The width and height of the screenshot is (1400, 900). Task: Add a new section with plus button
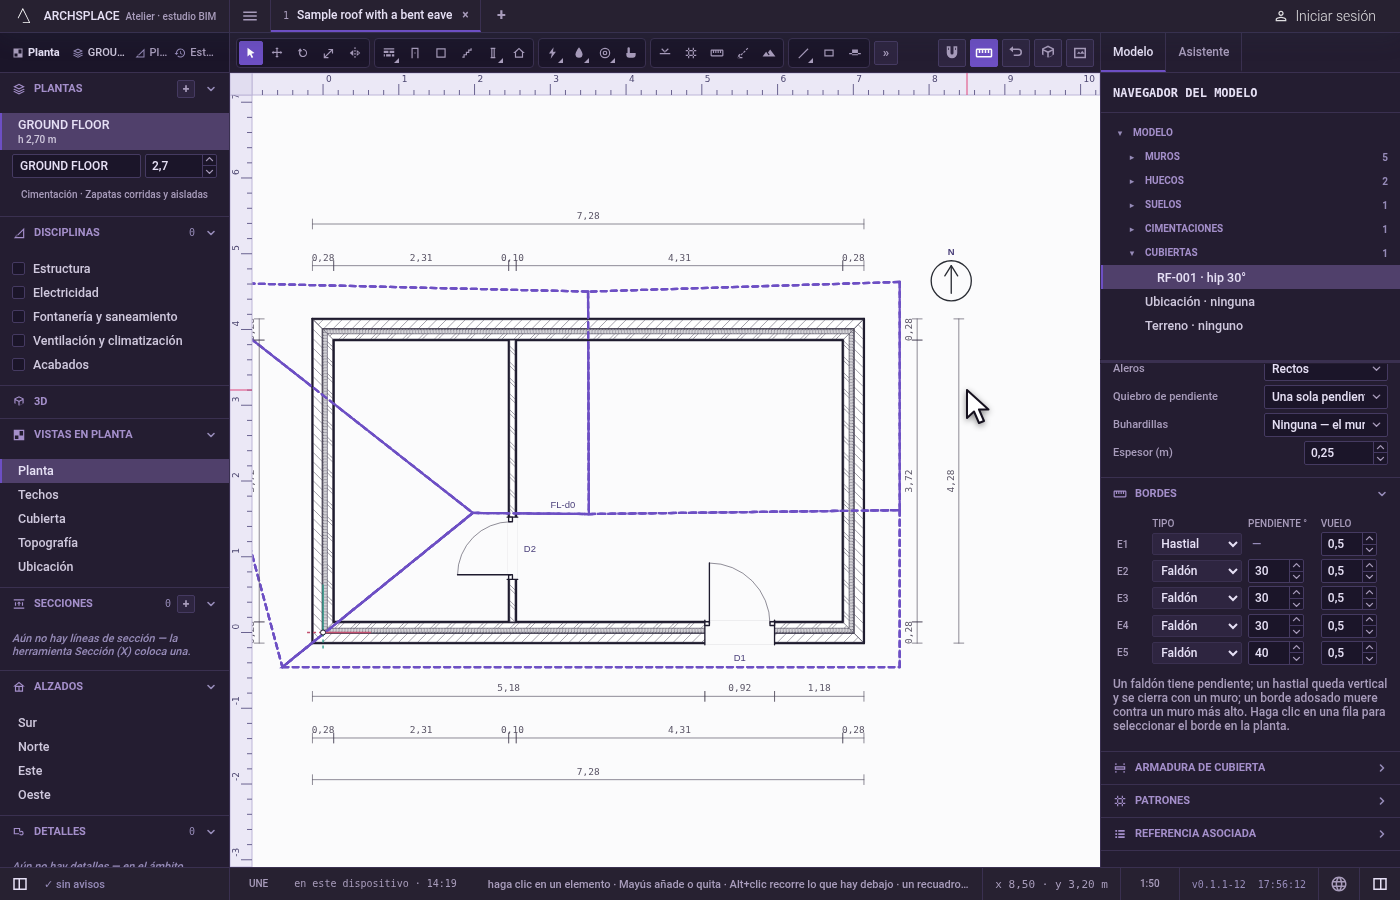pyautogui.click(x=186, y=604)
